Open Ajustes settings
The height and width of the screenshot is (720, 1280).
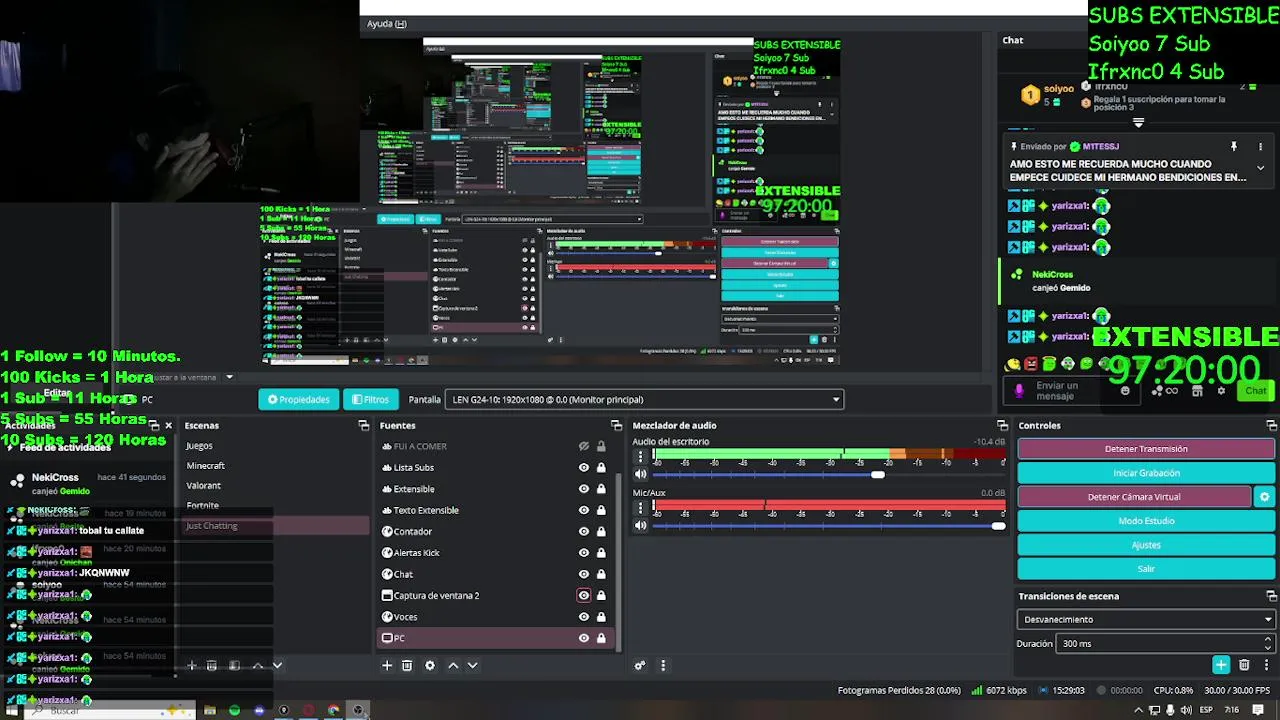pyautogui.click(x=1146, y=545)
